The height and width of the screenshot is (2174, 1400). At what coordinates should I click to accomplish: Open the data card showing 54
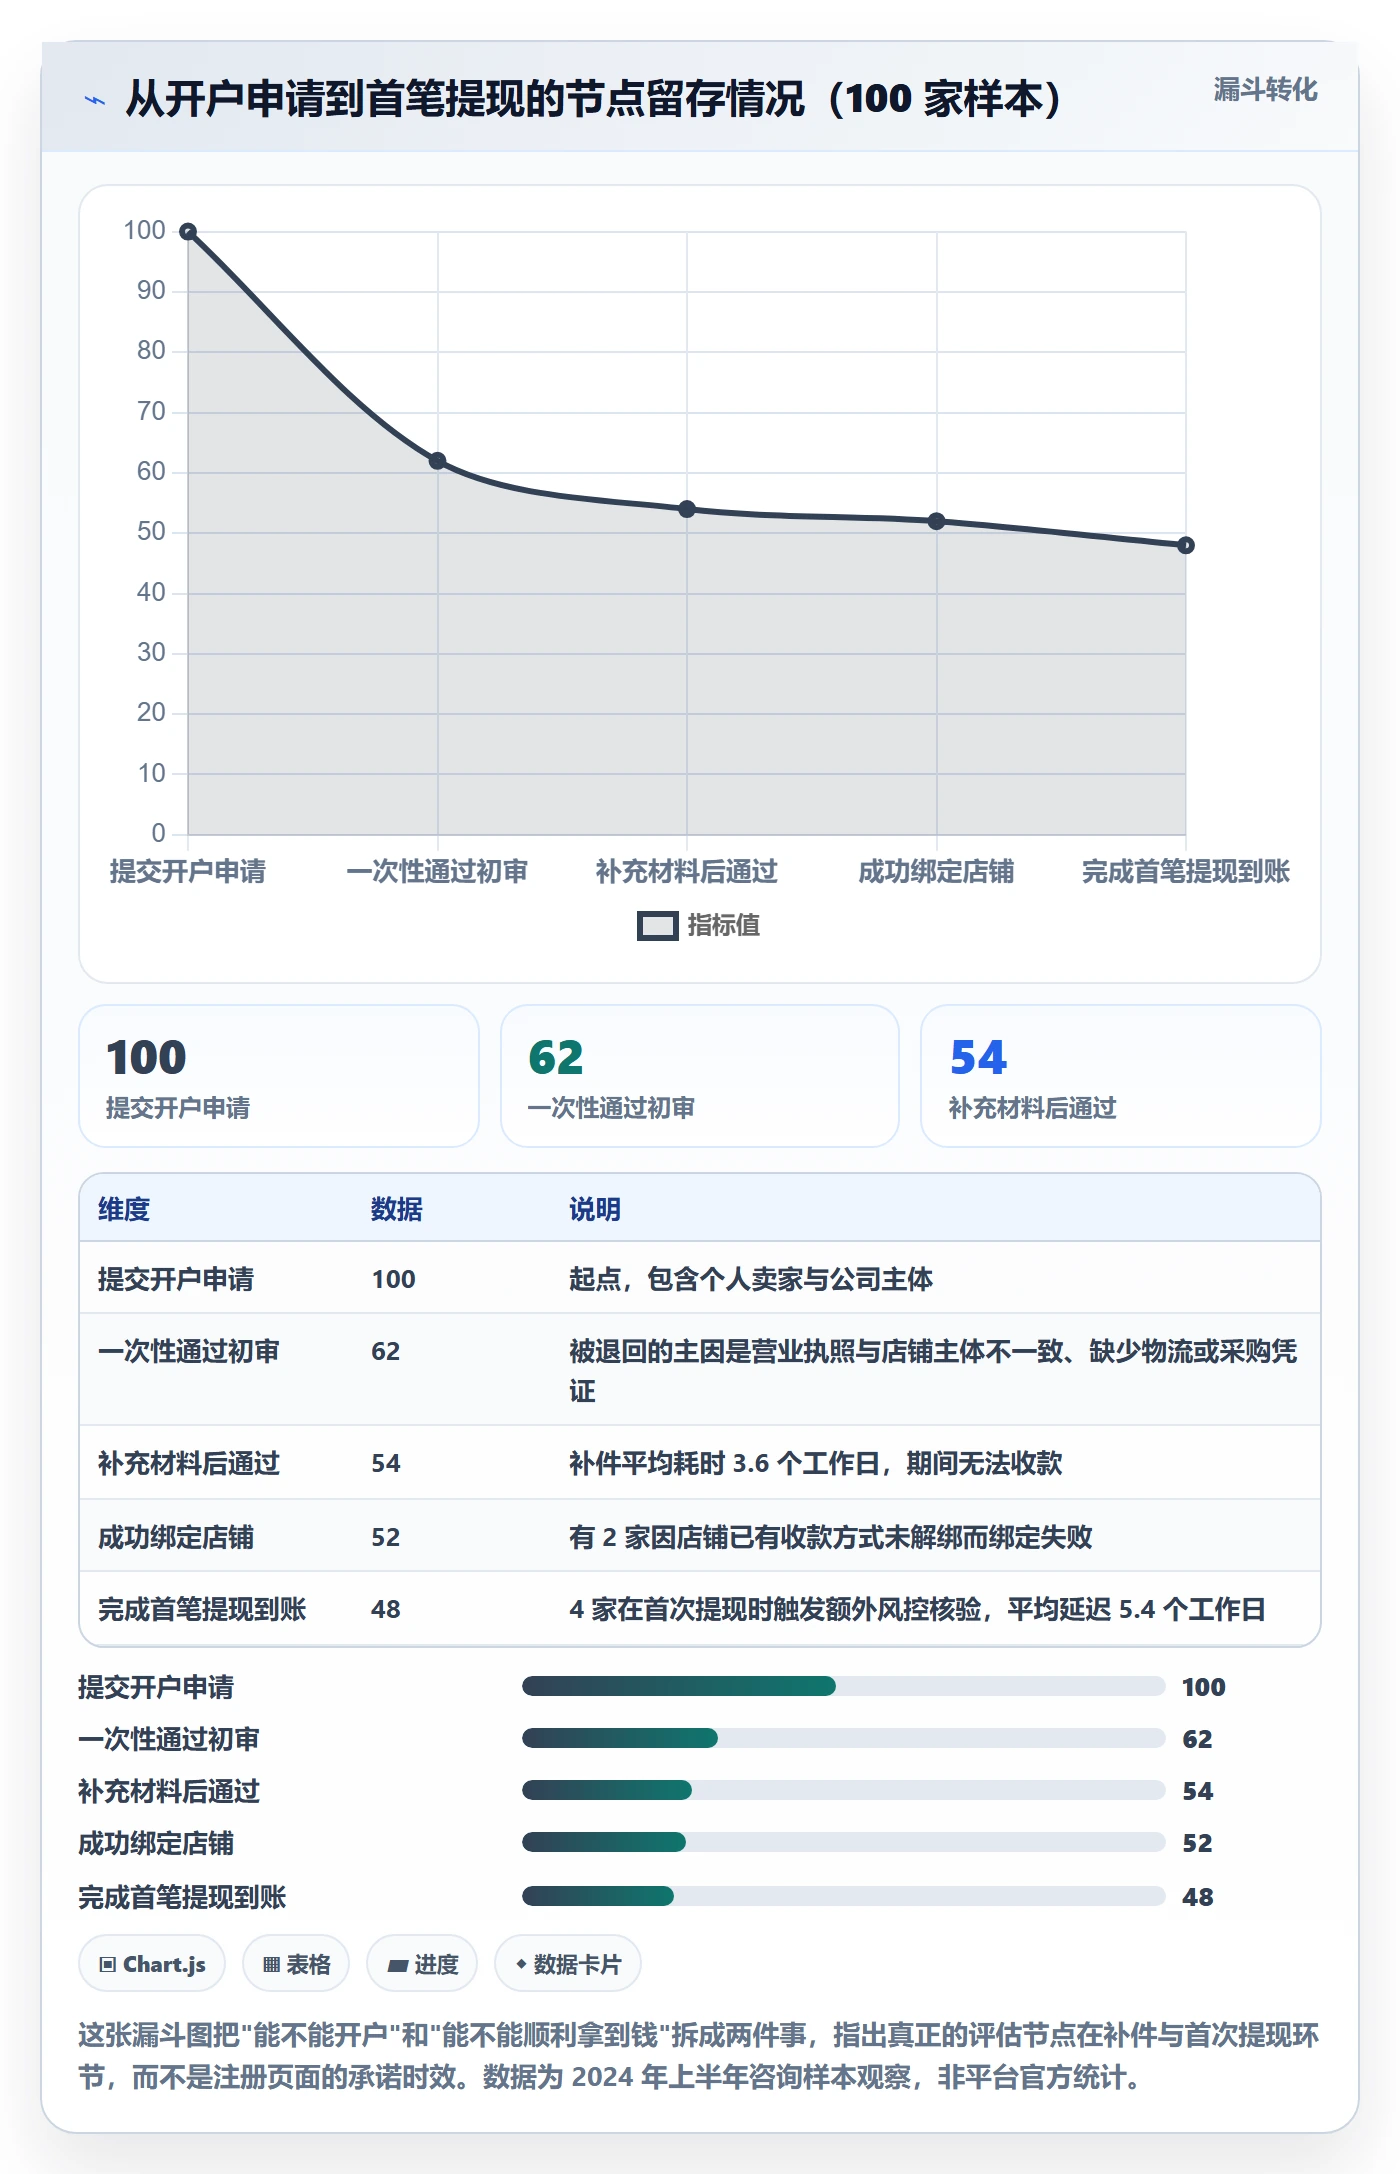coord(1121,1076)
